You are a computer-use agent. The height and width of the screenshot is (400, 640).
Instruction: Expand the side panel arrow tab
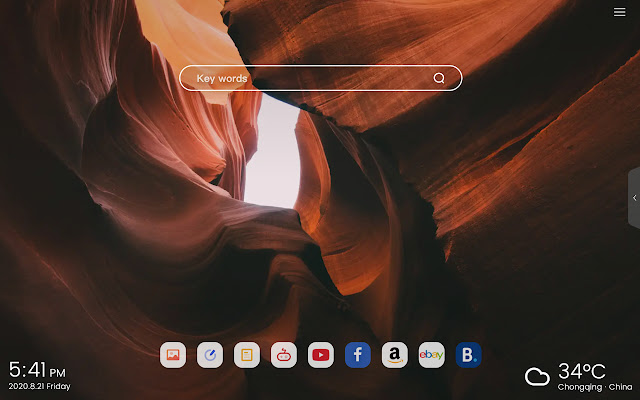click(x=634, y=198)
